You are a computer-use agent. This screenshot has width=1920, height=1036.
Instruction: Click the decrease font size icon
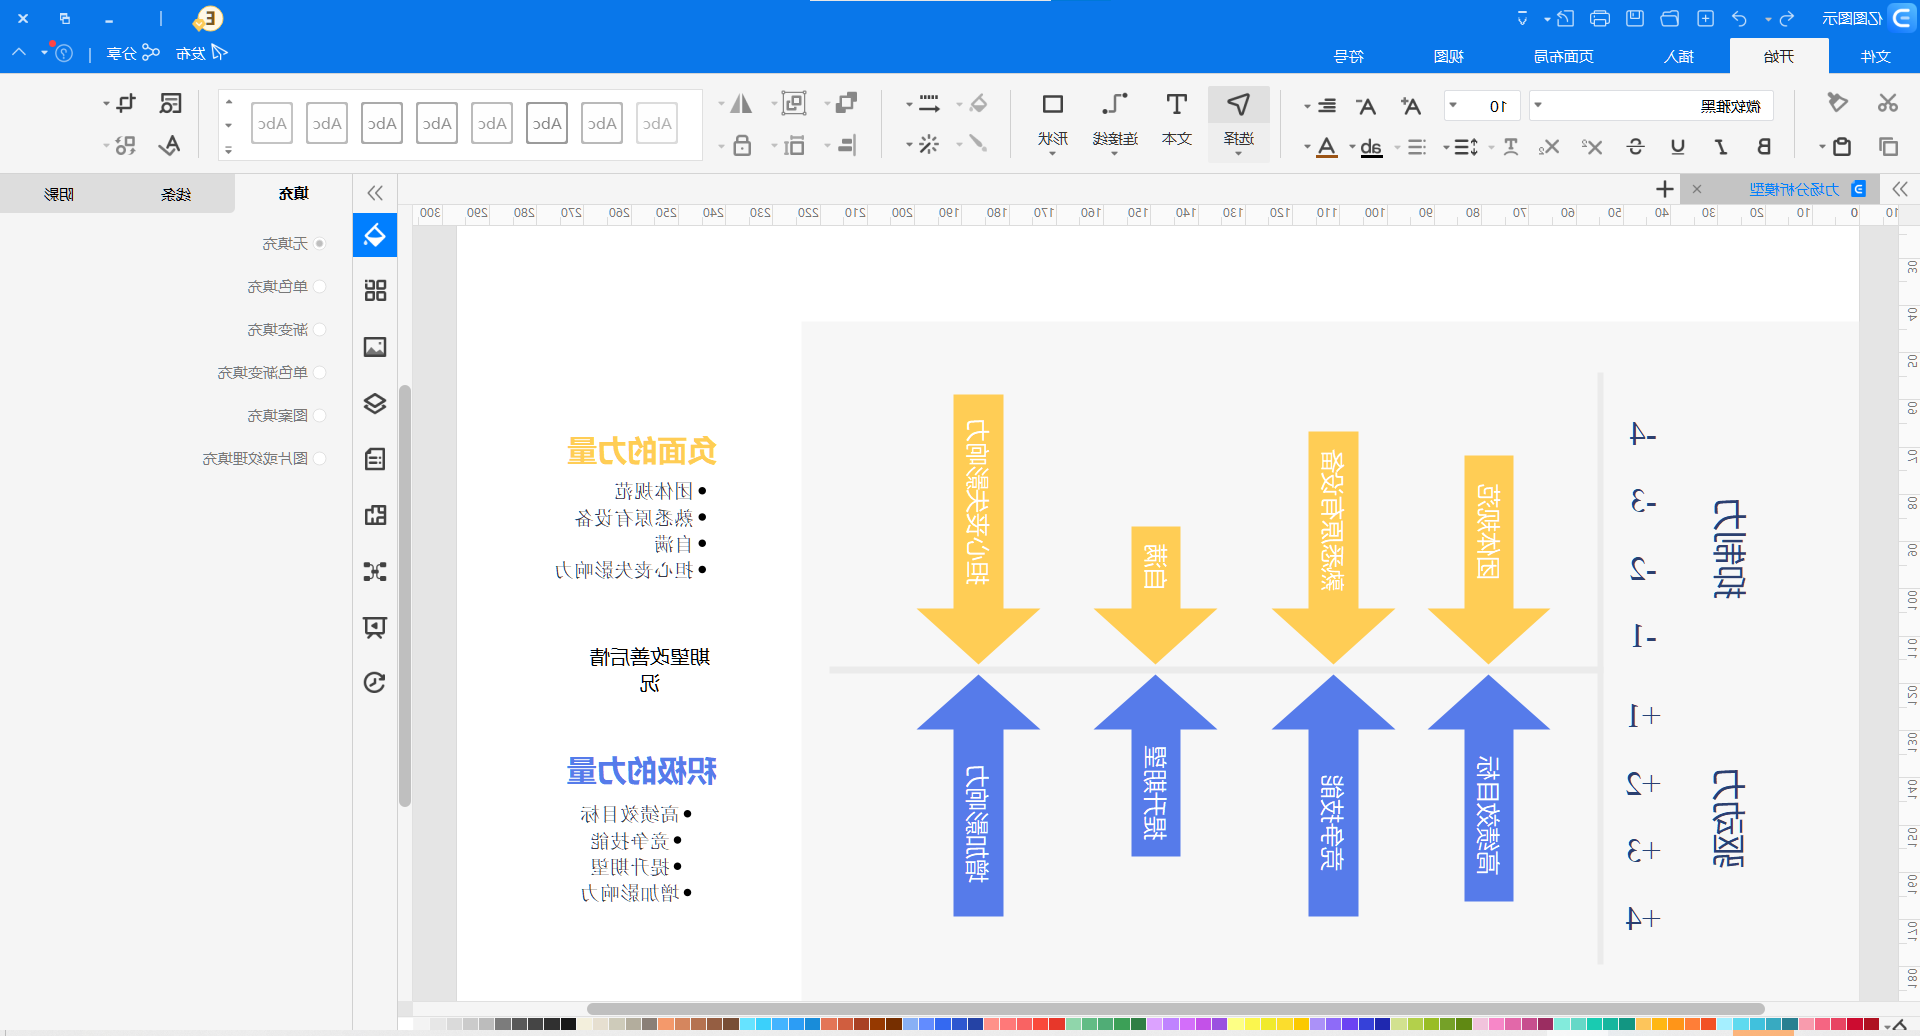point(1366,106)
